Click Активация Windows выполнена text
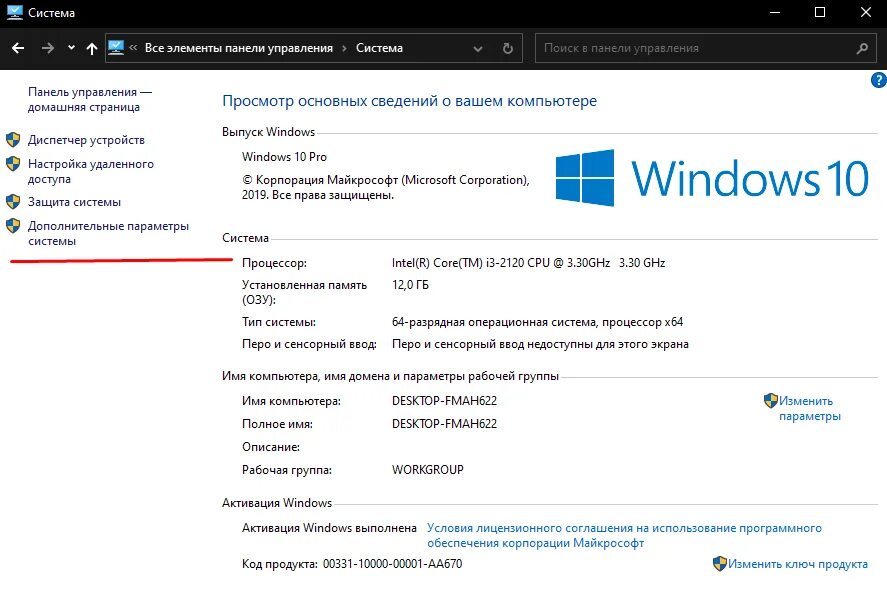 click(329, 528)
